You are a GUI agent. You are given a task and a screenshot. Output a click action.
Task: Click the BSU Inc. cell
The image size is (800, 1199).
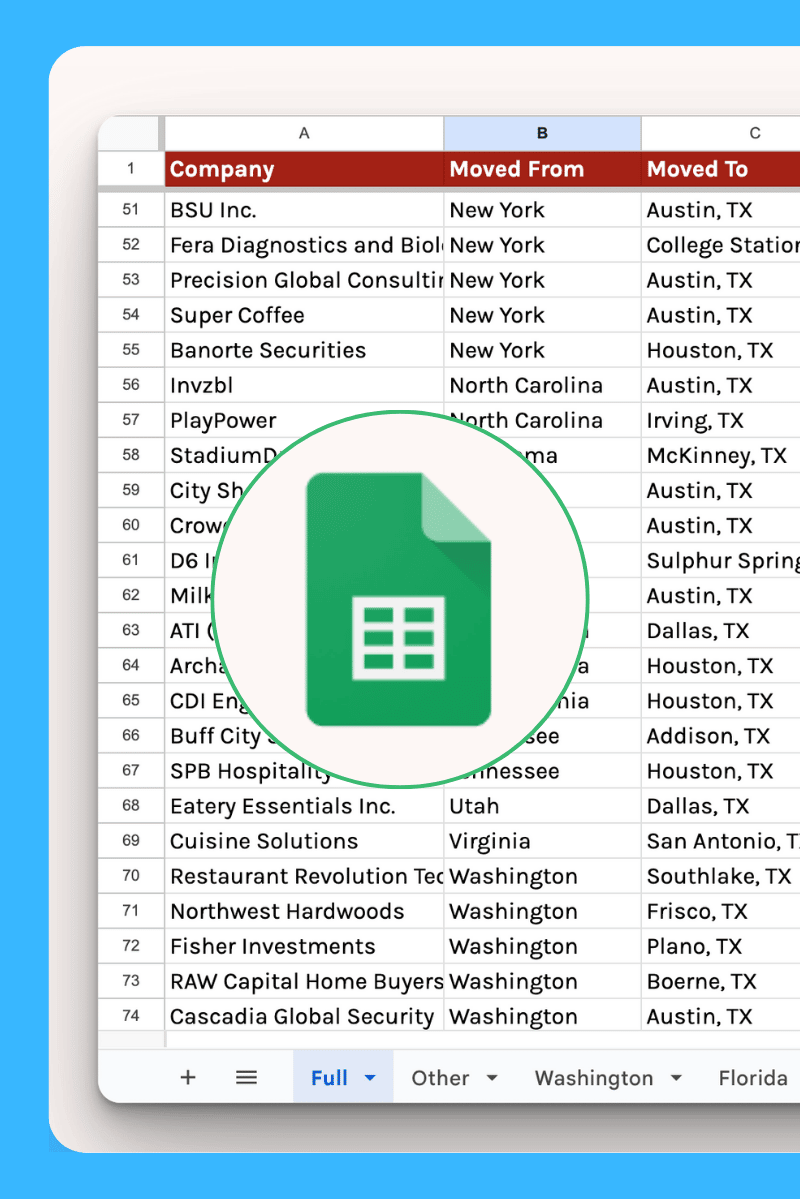304,210
